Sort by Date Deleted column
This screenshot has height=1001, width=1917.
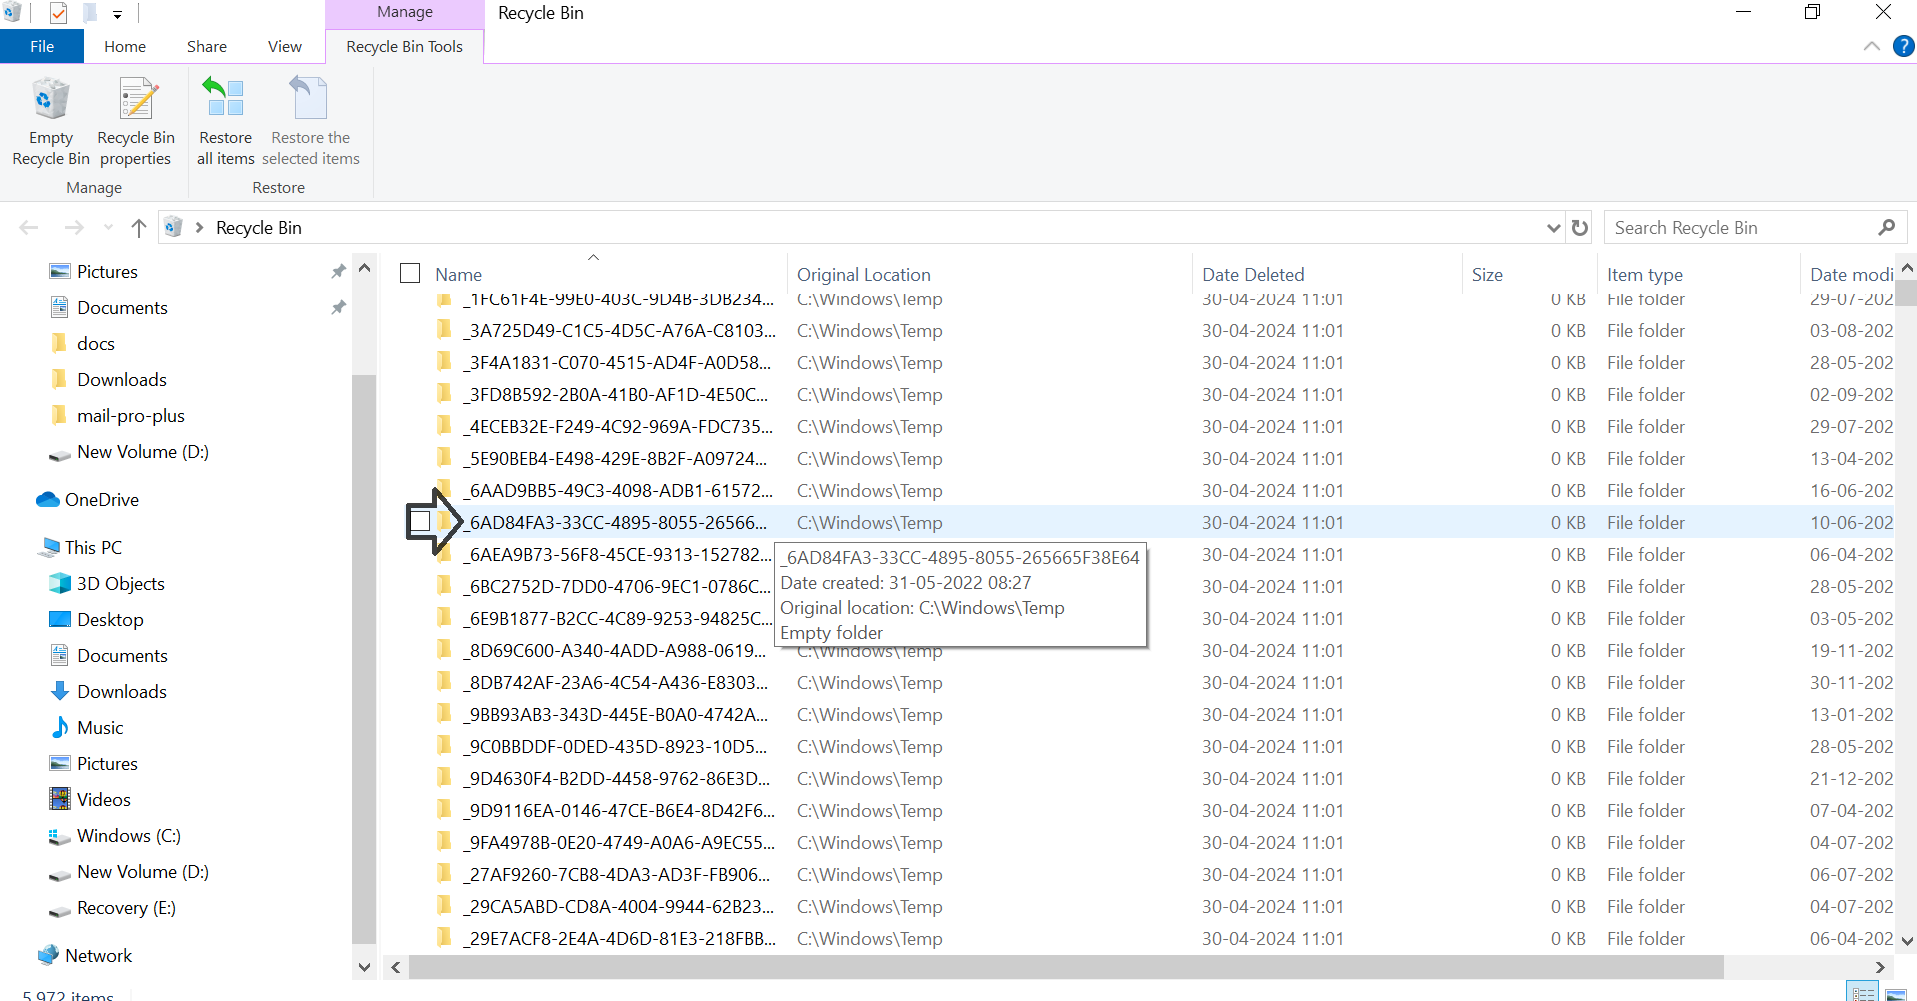tap(1327, 274)
